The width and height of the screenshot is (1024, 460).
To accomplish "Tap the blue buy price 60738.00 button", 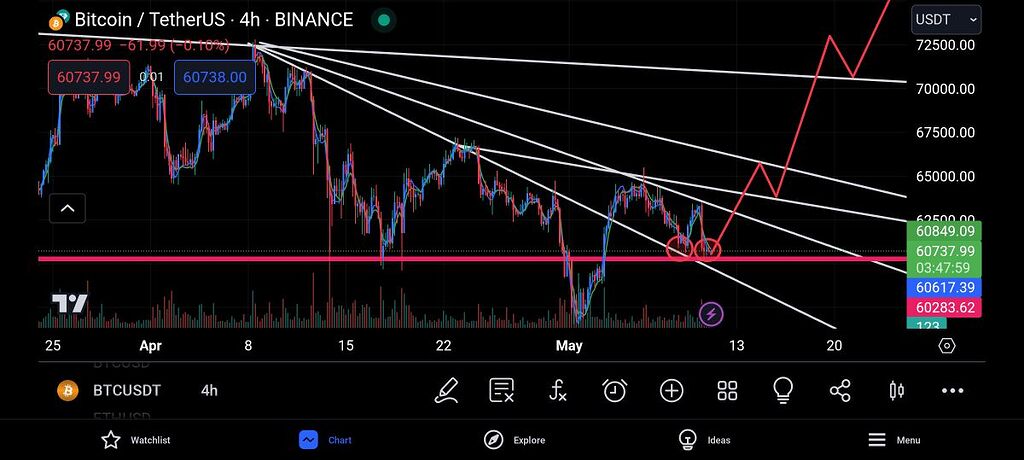I will [214, 77].
